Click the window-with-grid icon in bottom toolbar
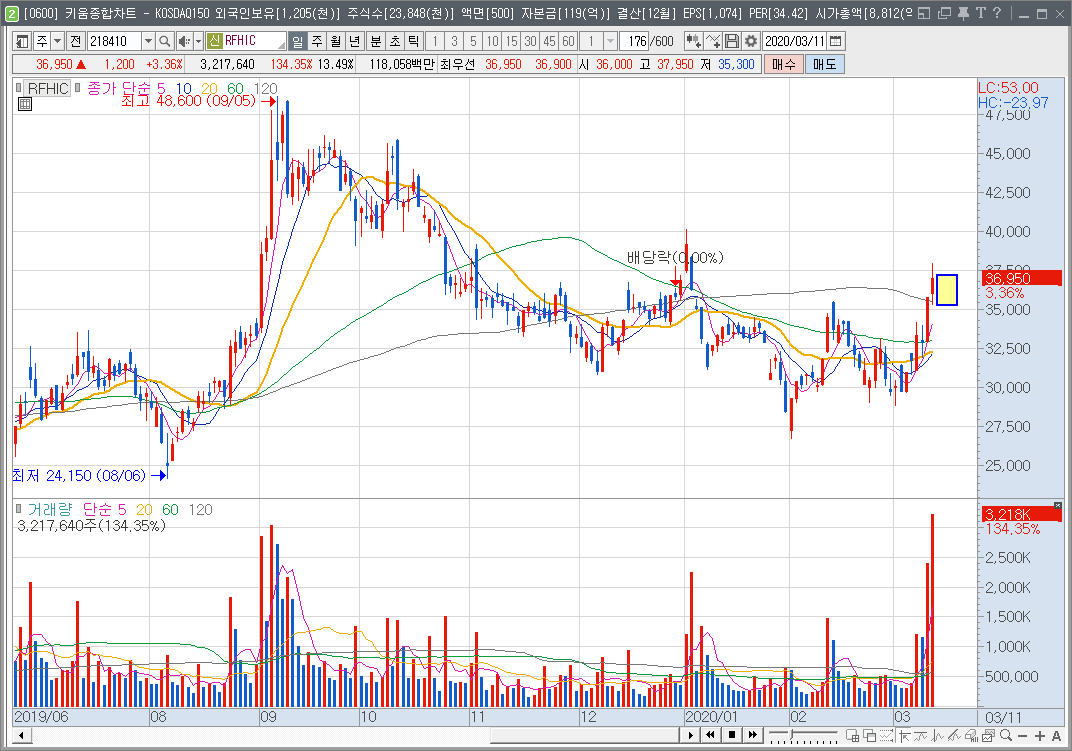This screenshot has height=751, width=1072. pos(853,735)
